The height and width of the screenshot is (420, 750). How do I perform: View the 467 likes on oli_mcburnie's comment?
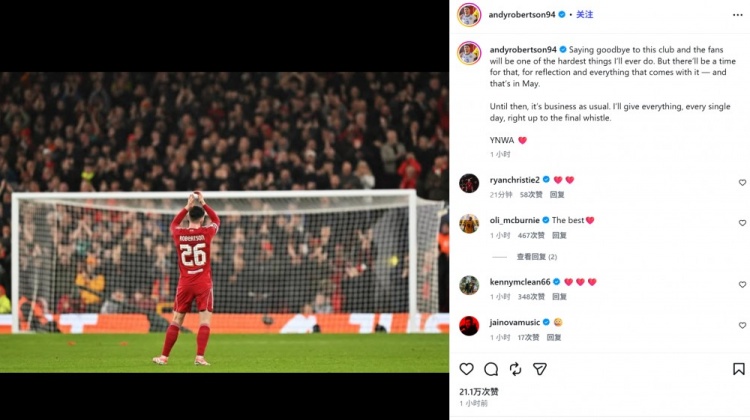tap(531, 235)
